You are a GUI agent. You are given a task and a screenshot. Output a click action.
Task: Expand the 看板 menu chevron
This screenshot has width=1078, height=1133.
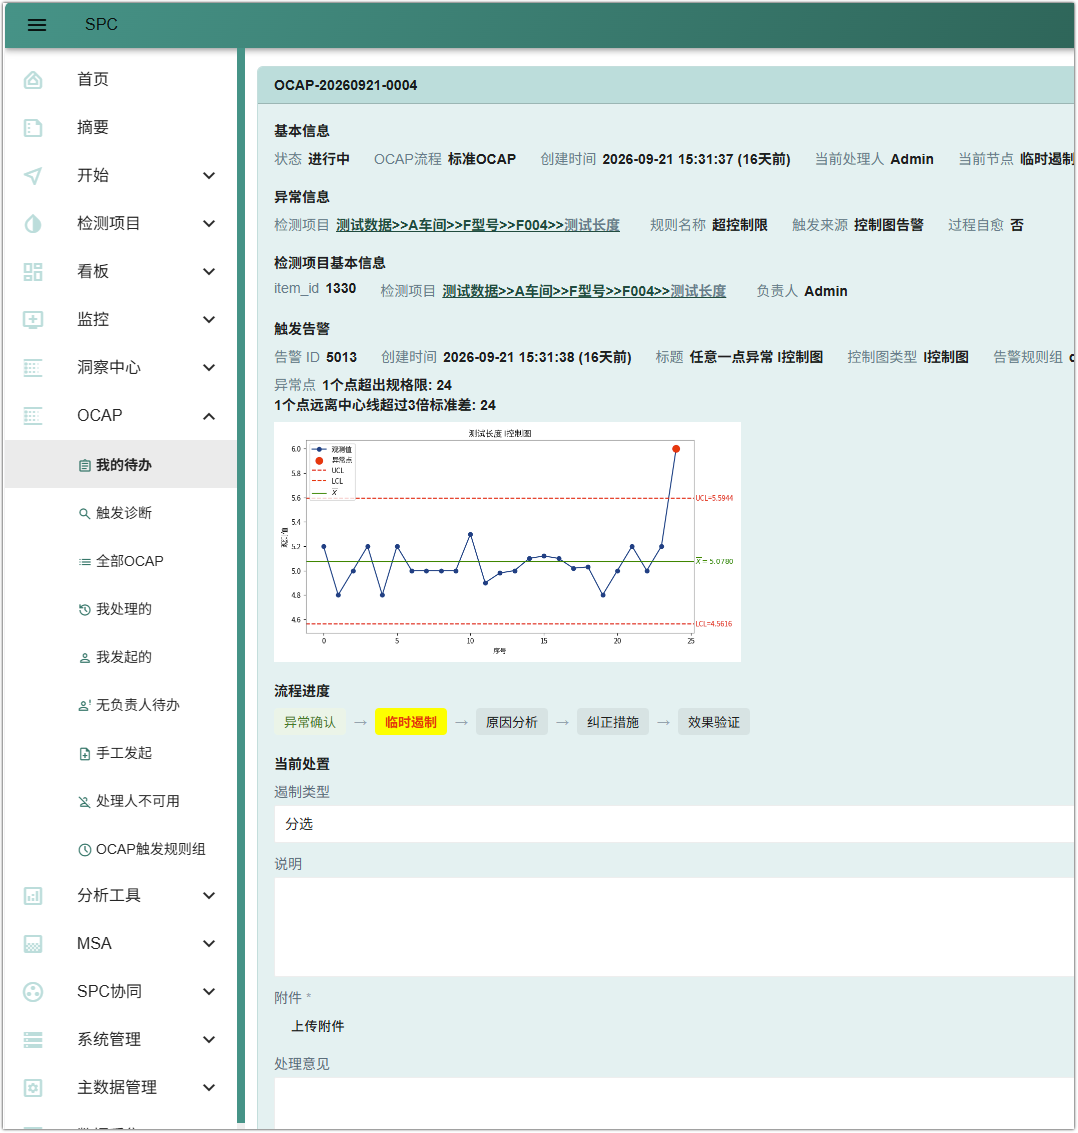coord(209,272)
